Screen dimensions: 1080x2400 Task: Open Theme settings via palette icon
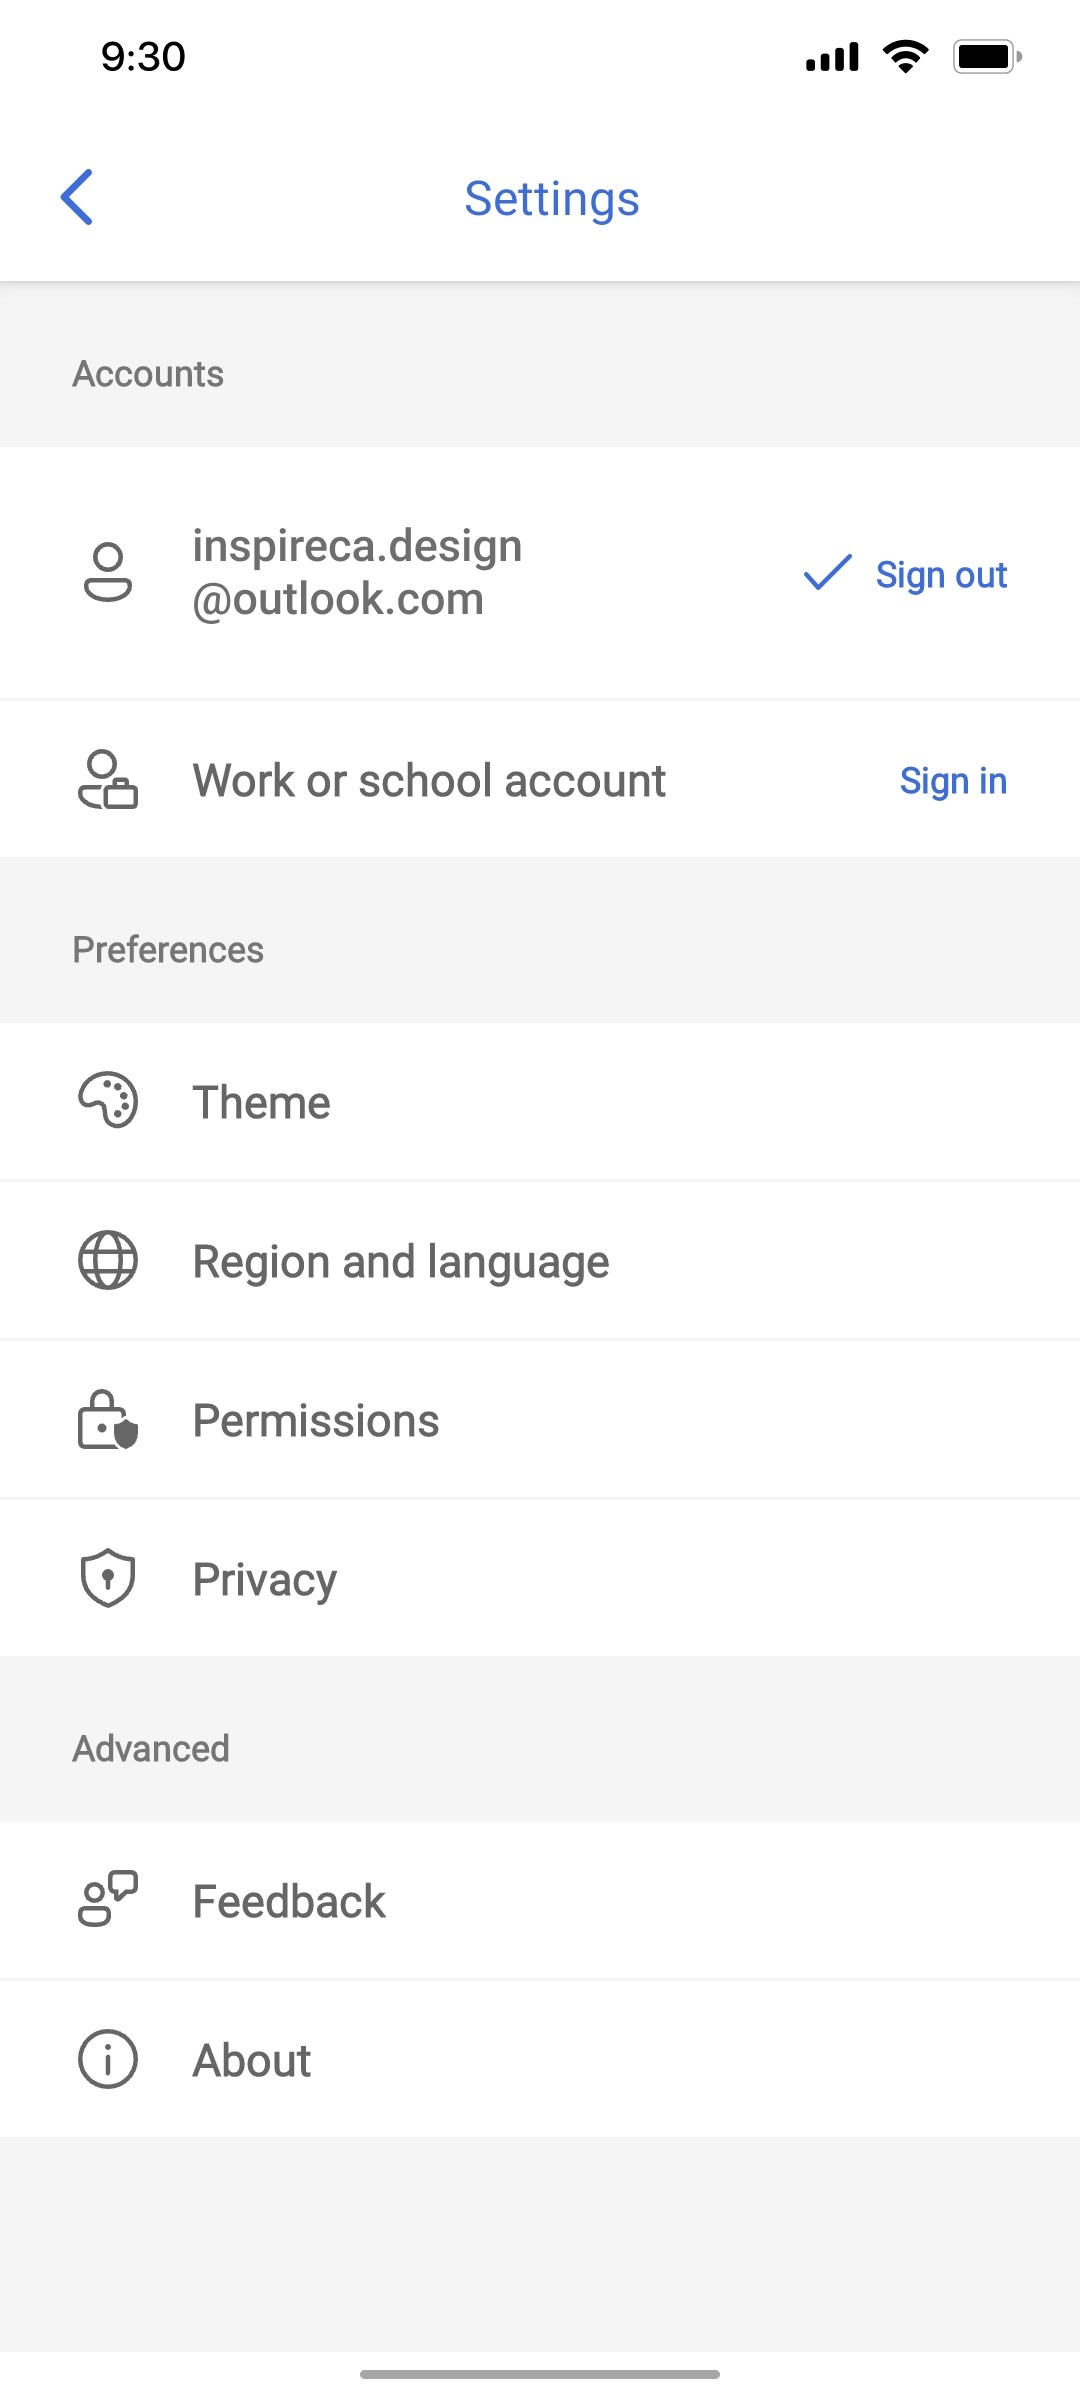[x=107, y=1101]
